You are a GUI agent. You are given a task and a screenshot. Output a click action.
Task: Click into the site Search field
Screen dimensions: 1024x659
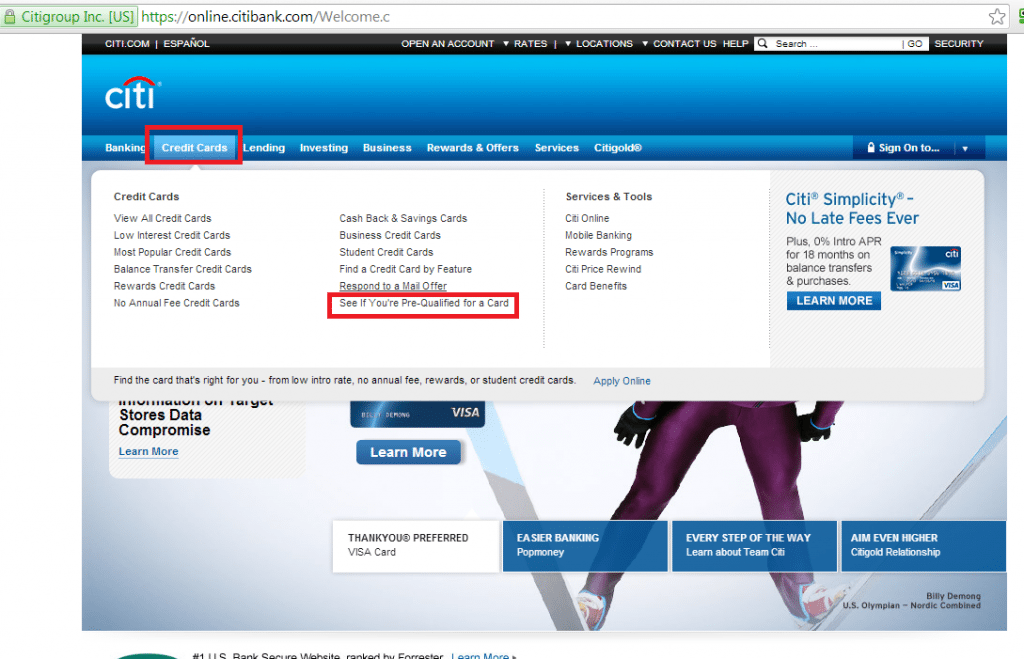coord(835,44)
